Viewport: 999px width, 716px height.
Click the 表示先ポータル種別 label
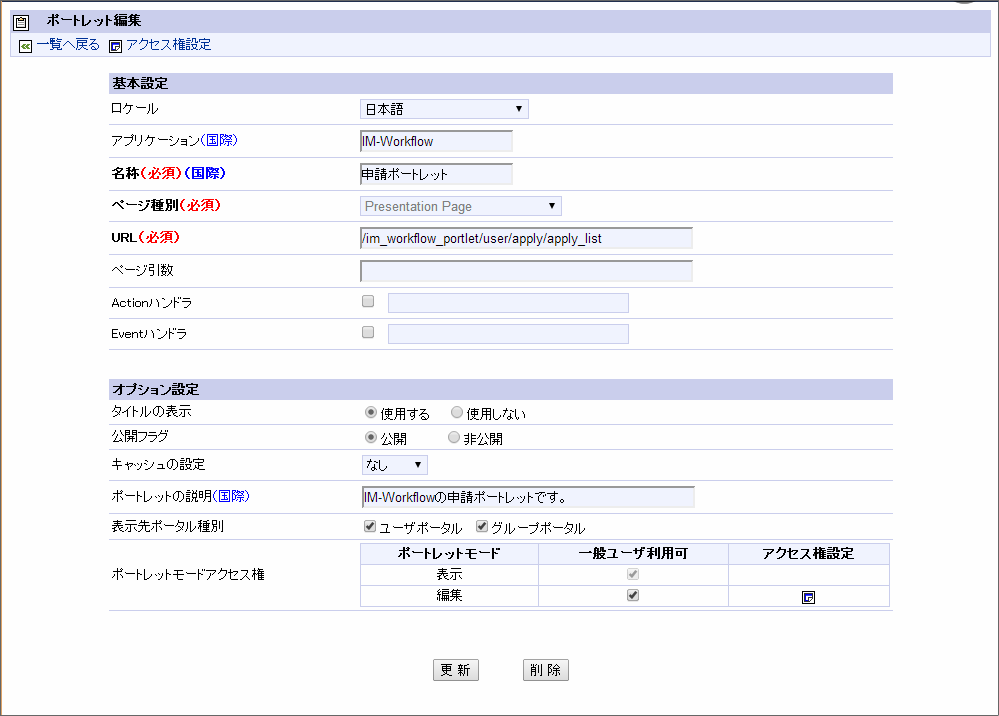[x=168, y=526]
